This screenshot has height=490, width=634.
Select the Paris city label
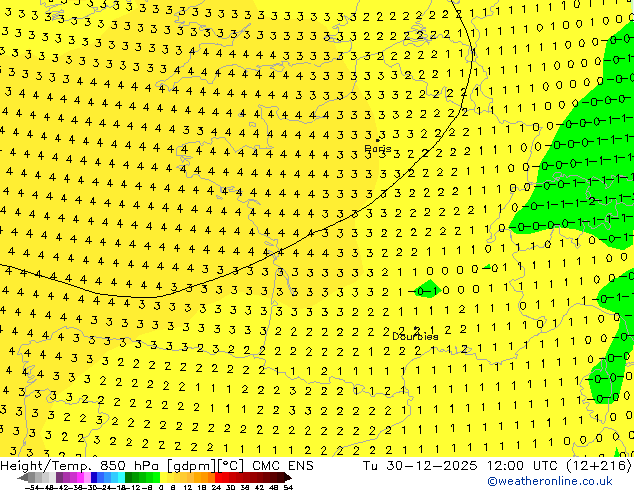pyautogui.click(x=378, y=149)
